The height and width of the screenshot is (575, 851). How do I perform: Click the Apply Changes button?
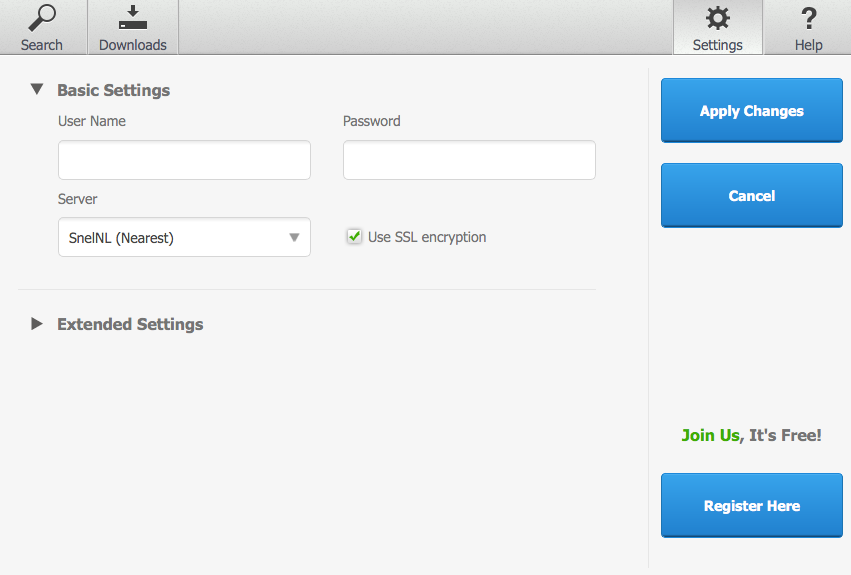752,110
